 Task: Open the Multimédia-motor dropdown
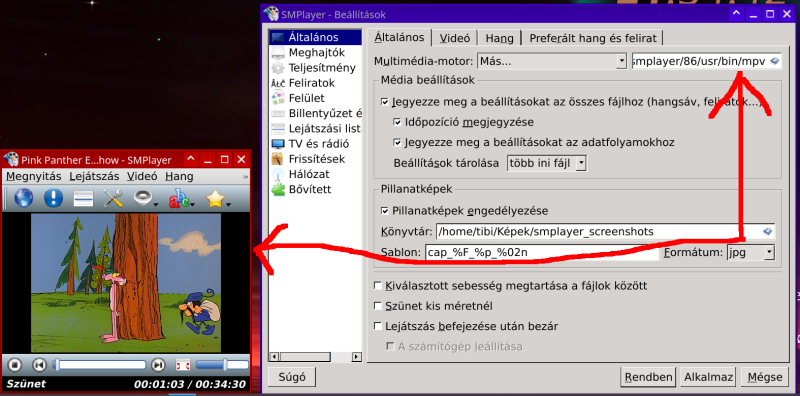(x=552, y=62)
